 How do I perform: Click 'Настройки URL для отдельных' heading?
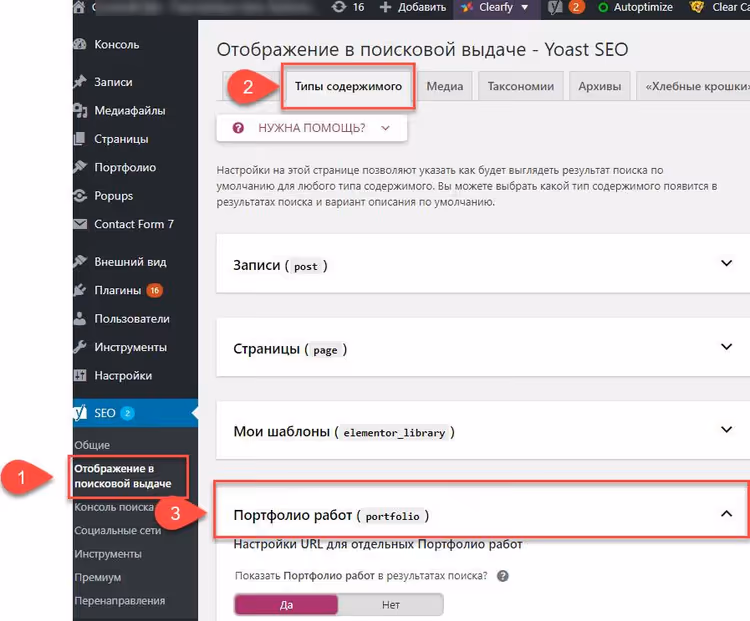(378, 544)
